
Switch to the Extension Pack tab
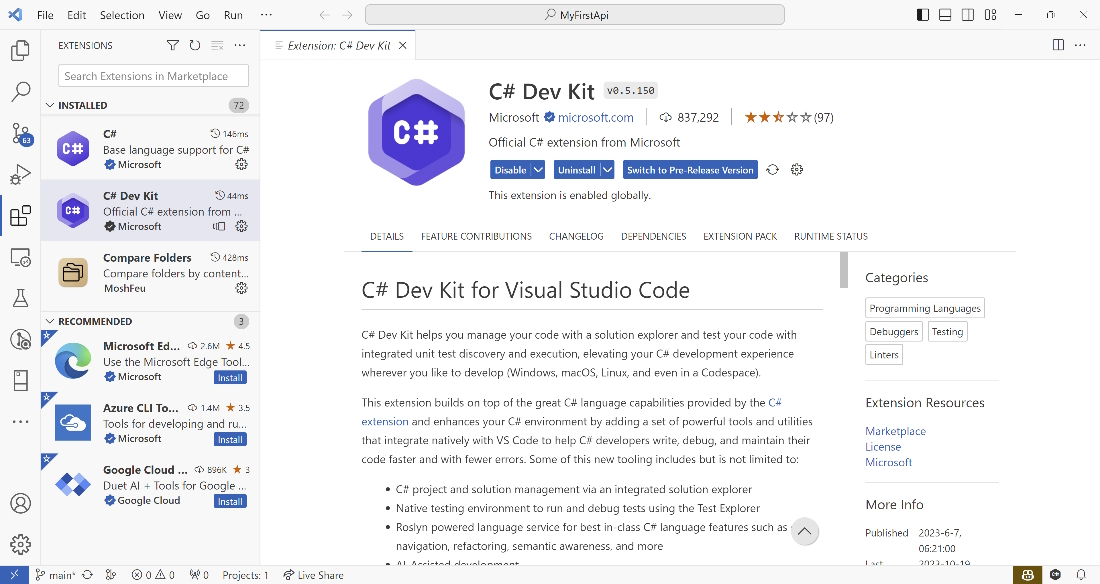[740, 237]
